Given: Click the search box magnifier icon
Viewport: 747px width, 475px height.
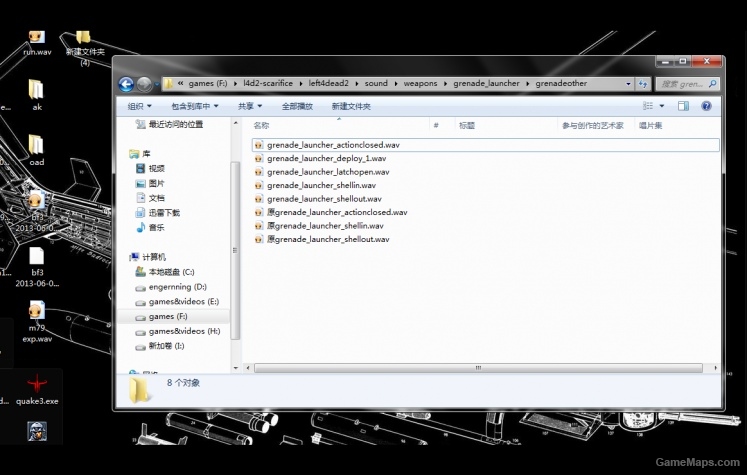Looking at the screenshot, I should pyautogui.click(x=712, y=84).
